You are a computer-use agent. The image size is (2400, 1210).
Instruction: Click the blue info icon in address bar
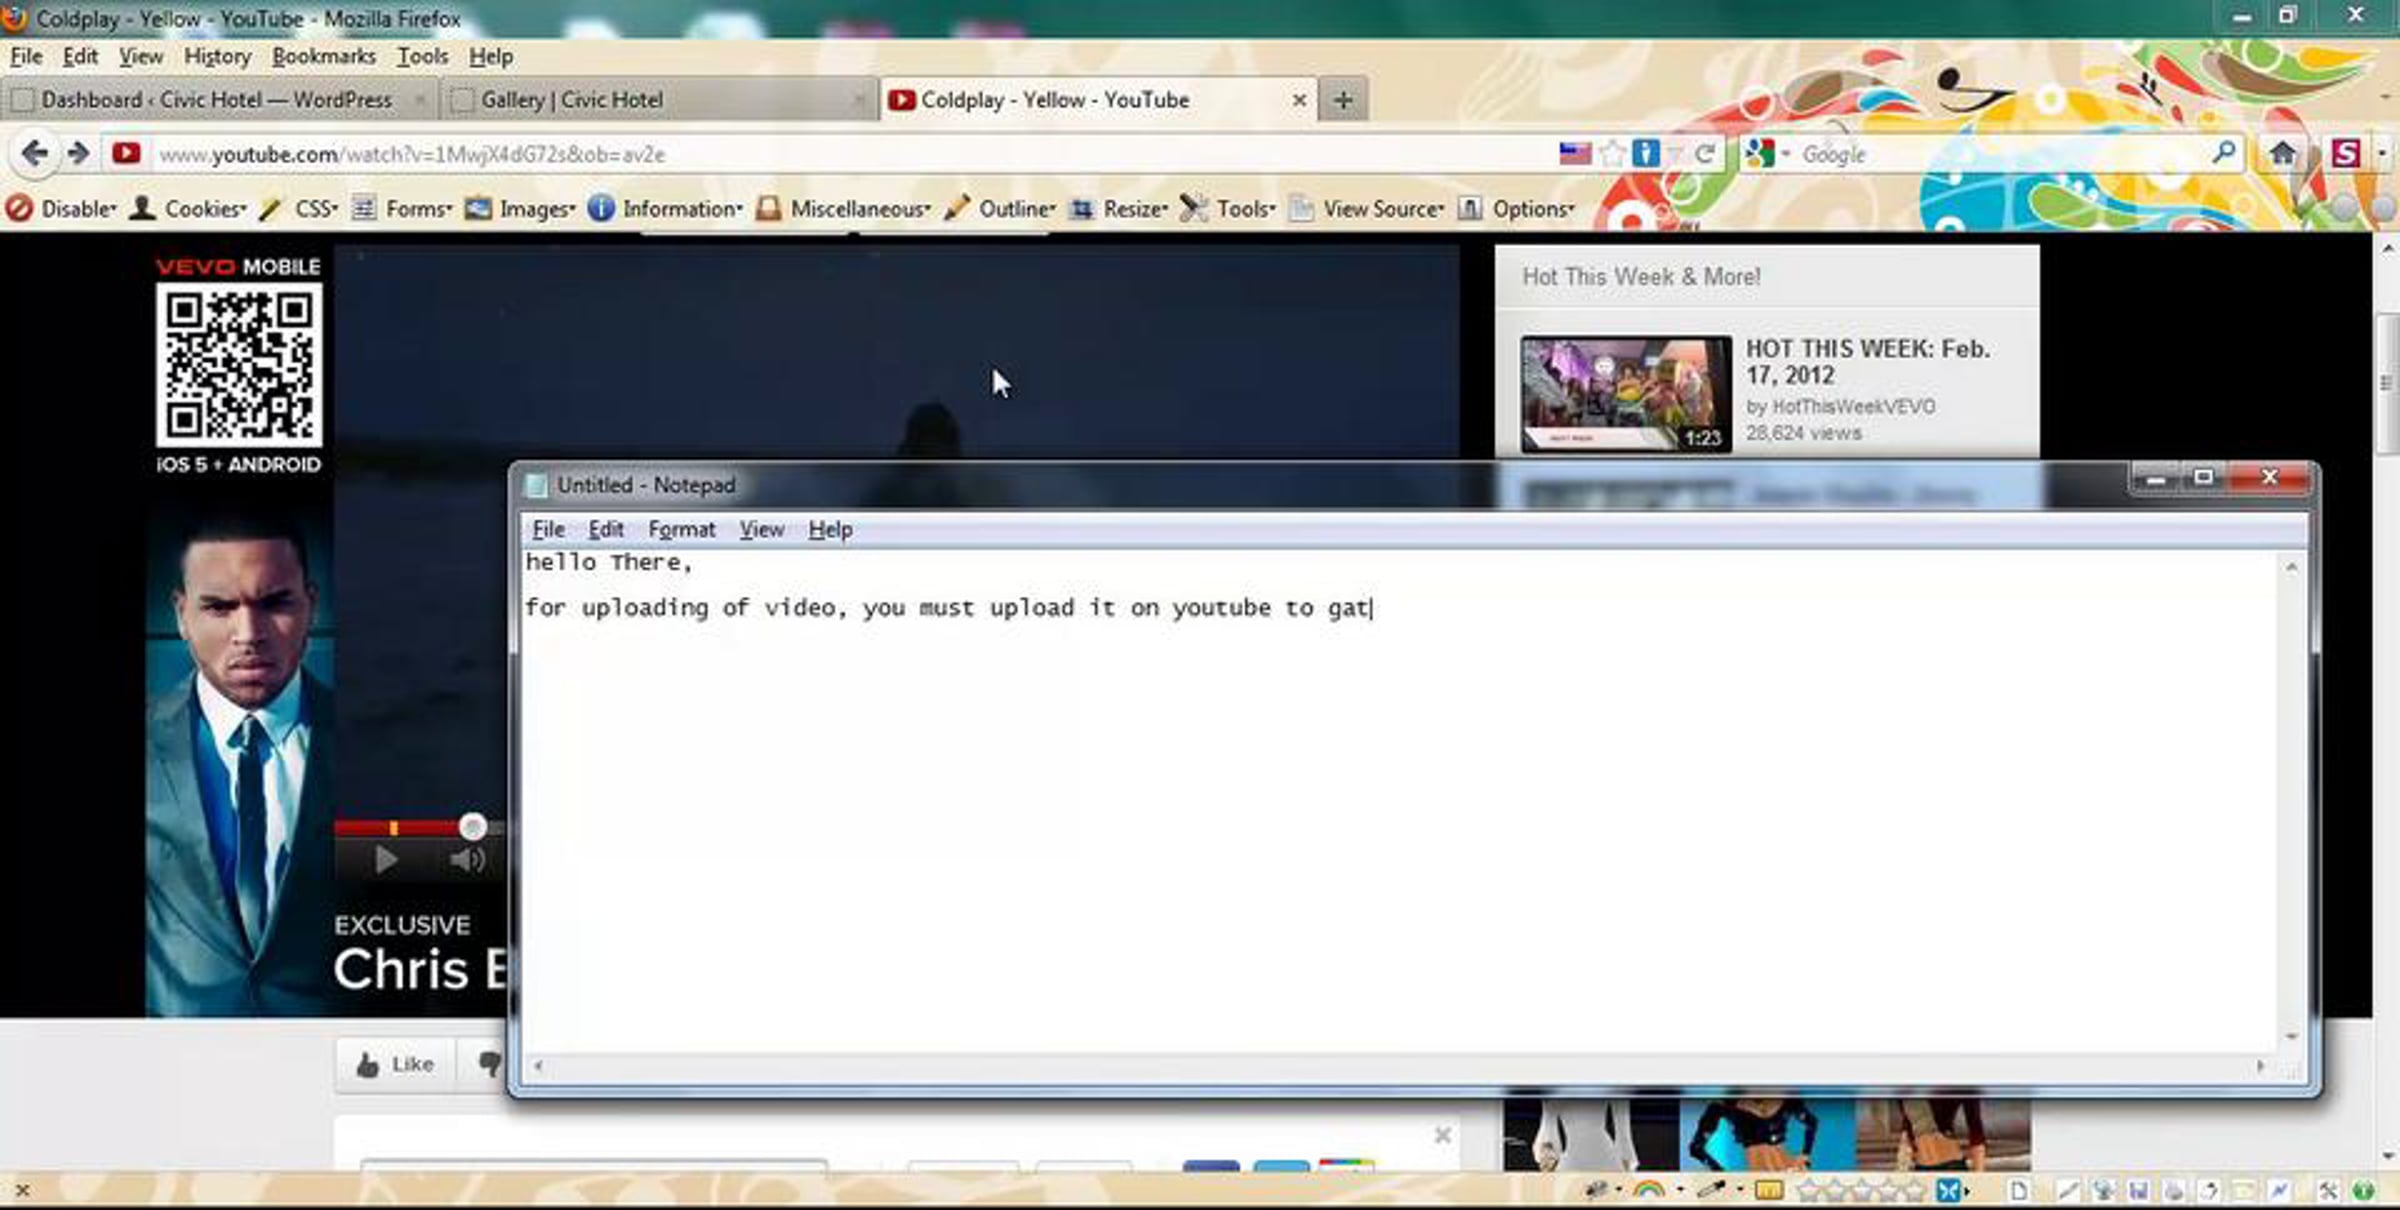[x=1645, y=153]
